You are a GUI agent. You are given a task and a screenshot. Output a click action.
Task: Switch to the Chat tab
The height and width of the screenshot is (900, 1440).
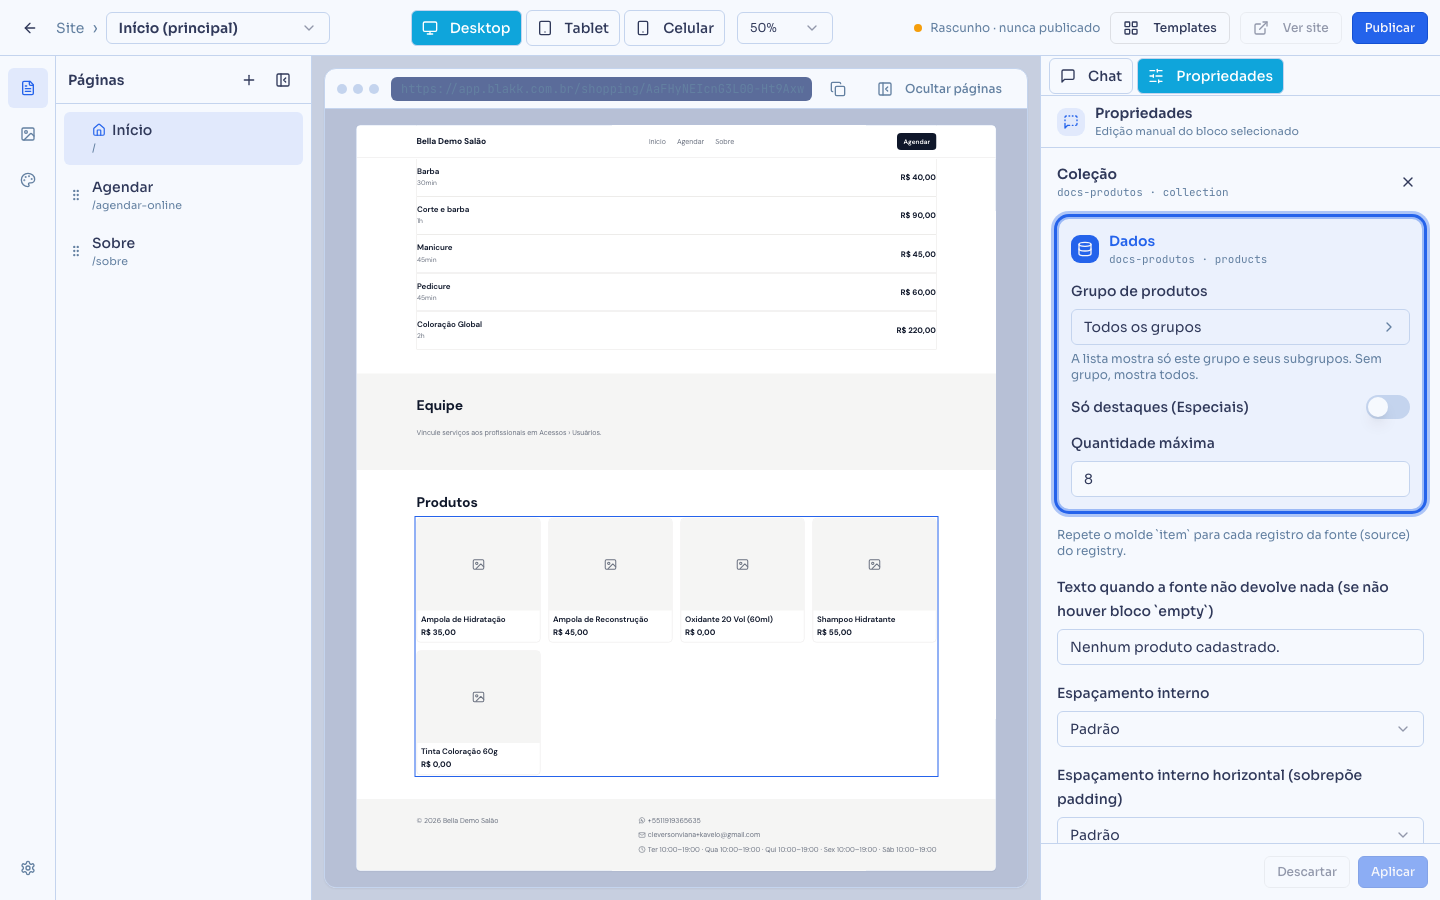[x=1091, y=76]
